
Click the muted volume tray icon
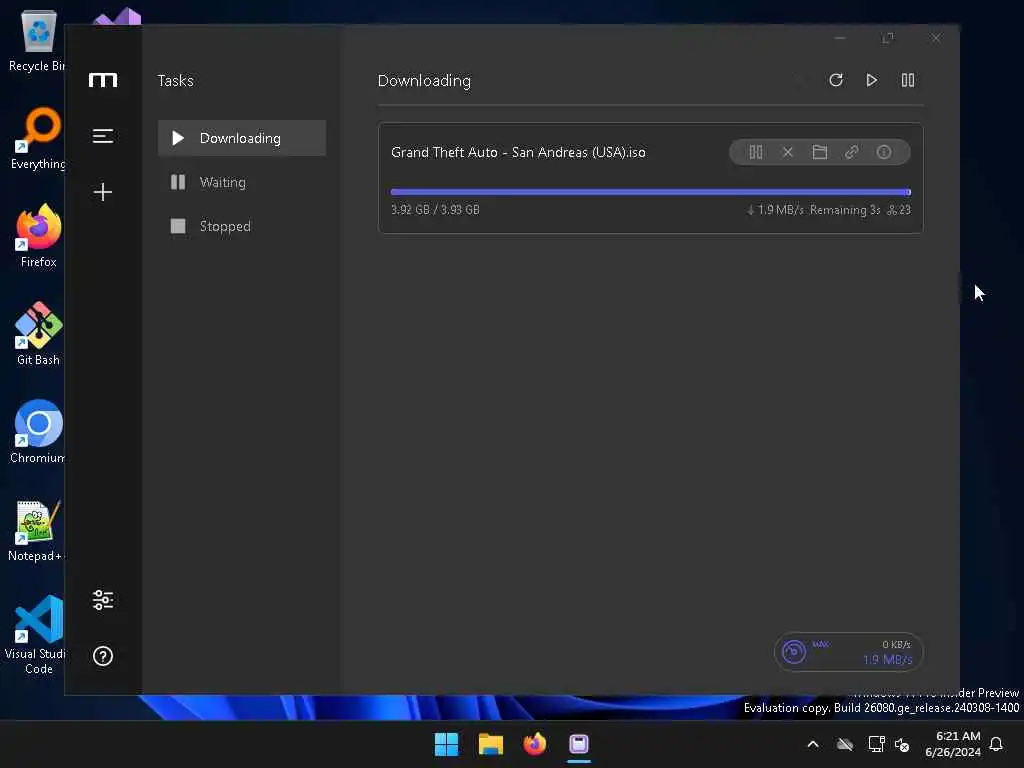tap(902, 744)
